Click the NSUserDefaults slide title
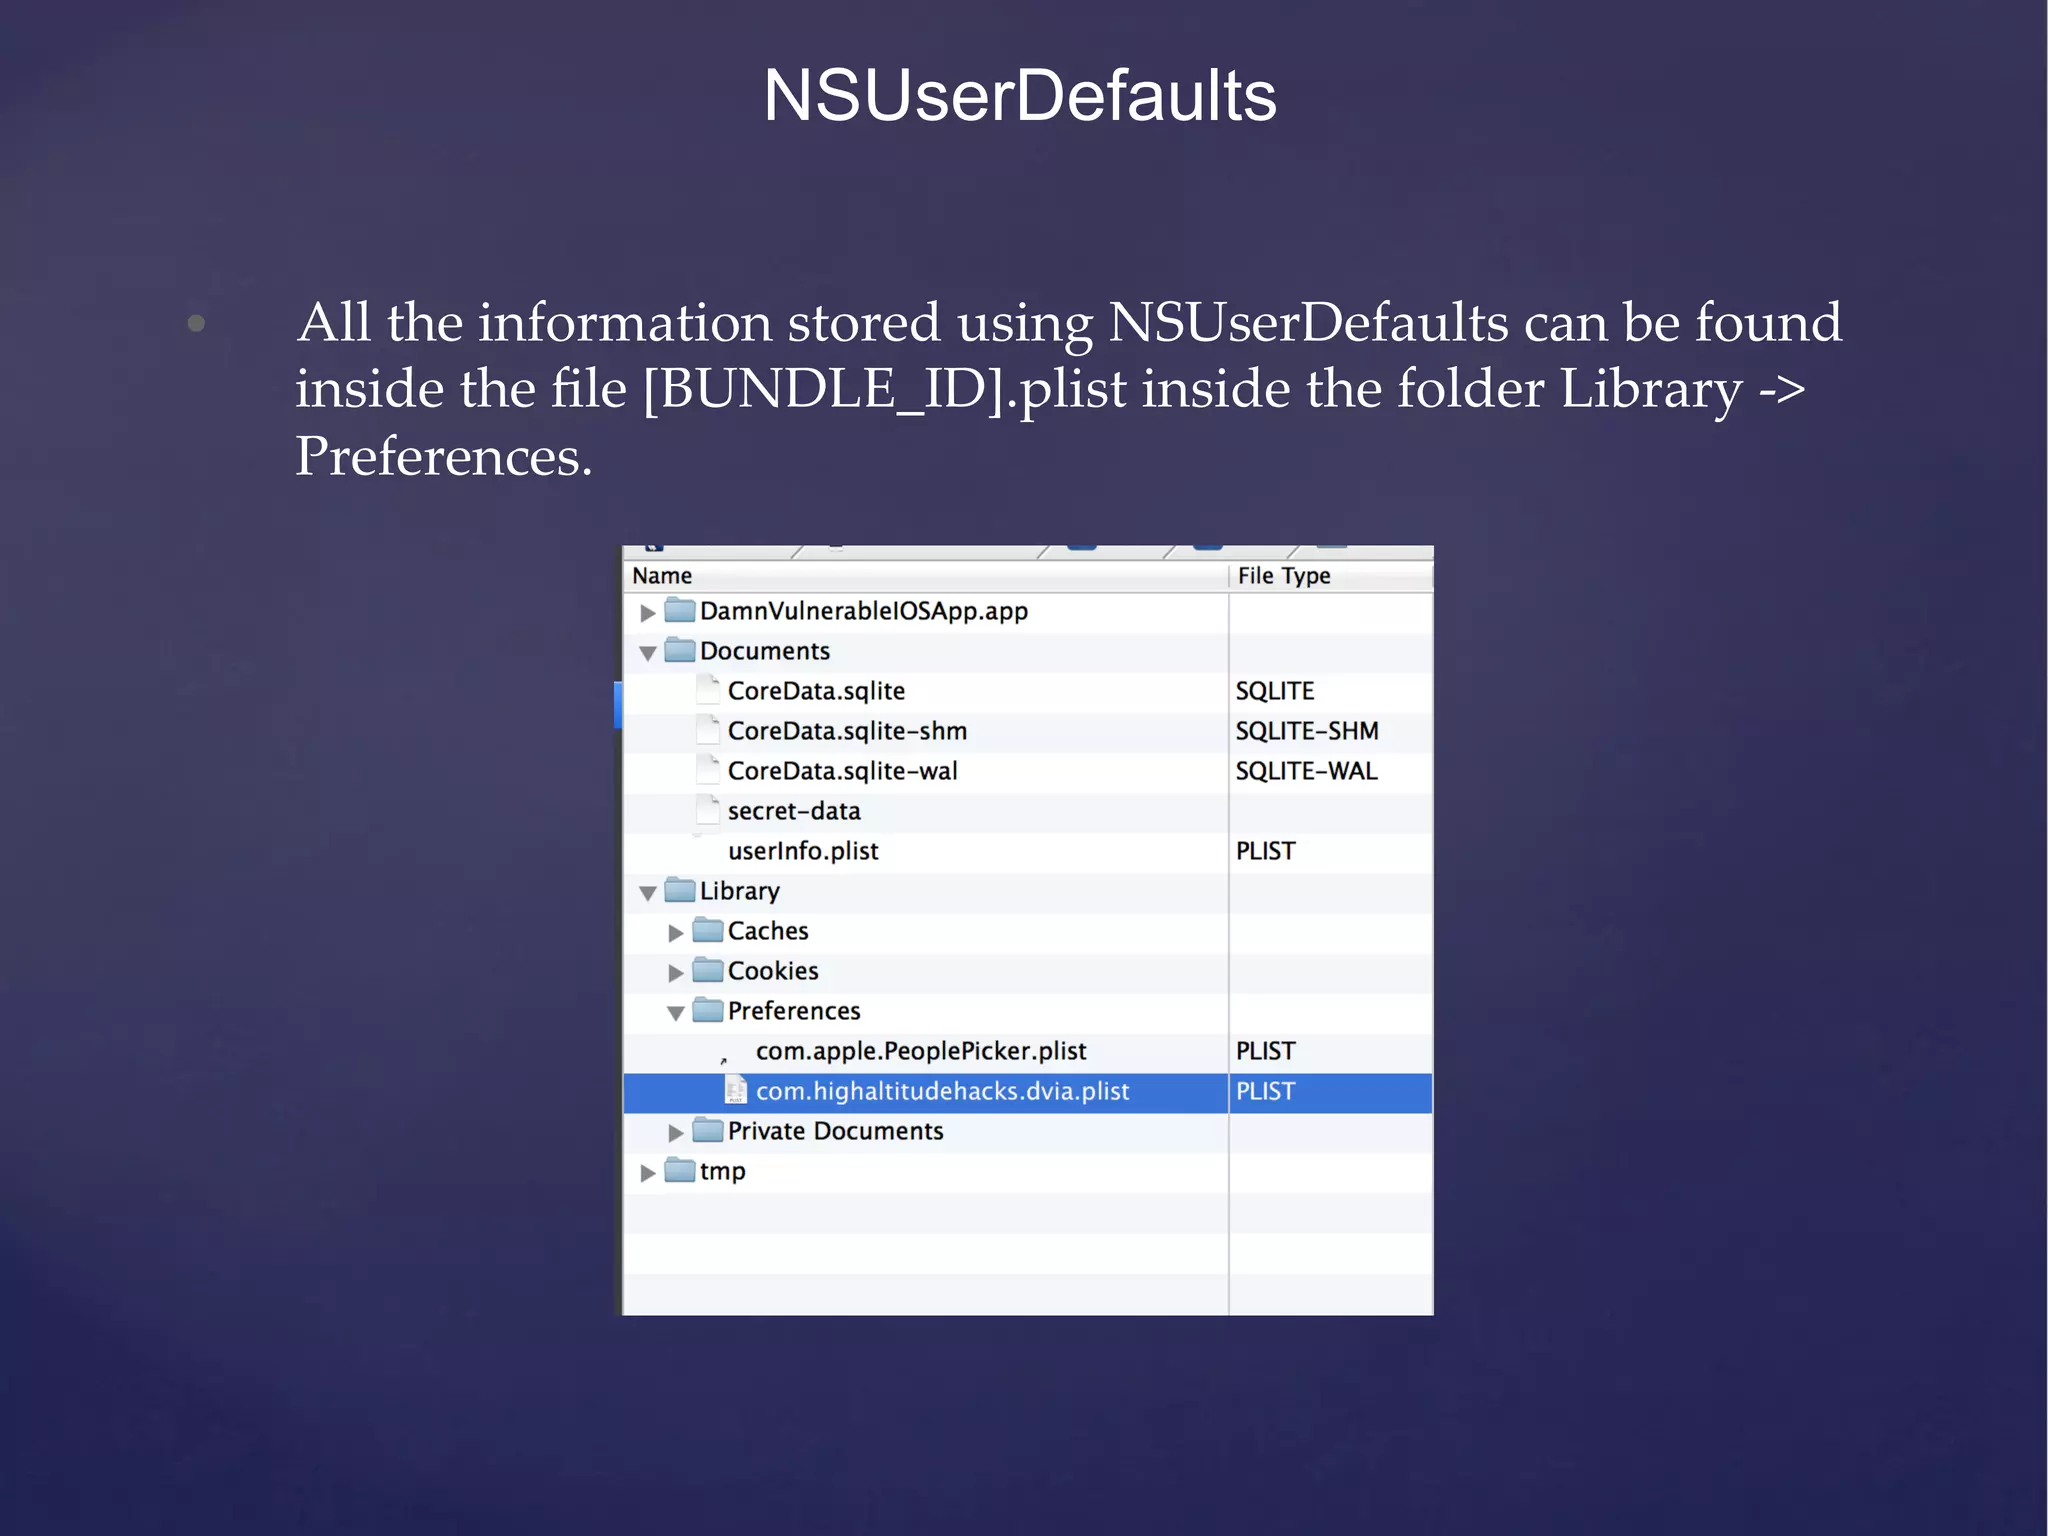The image size is (2048, 1536). click(1020, 96)
